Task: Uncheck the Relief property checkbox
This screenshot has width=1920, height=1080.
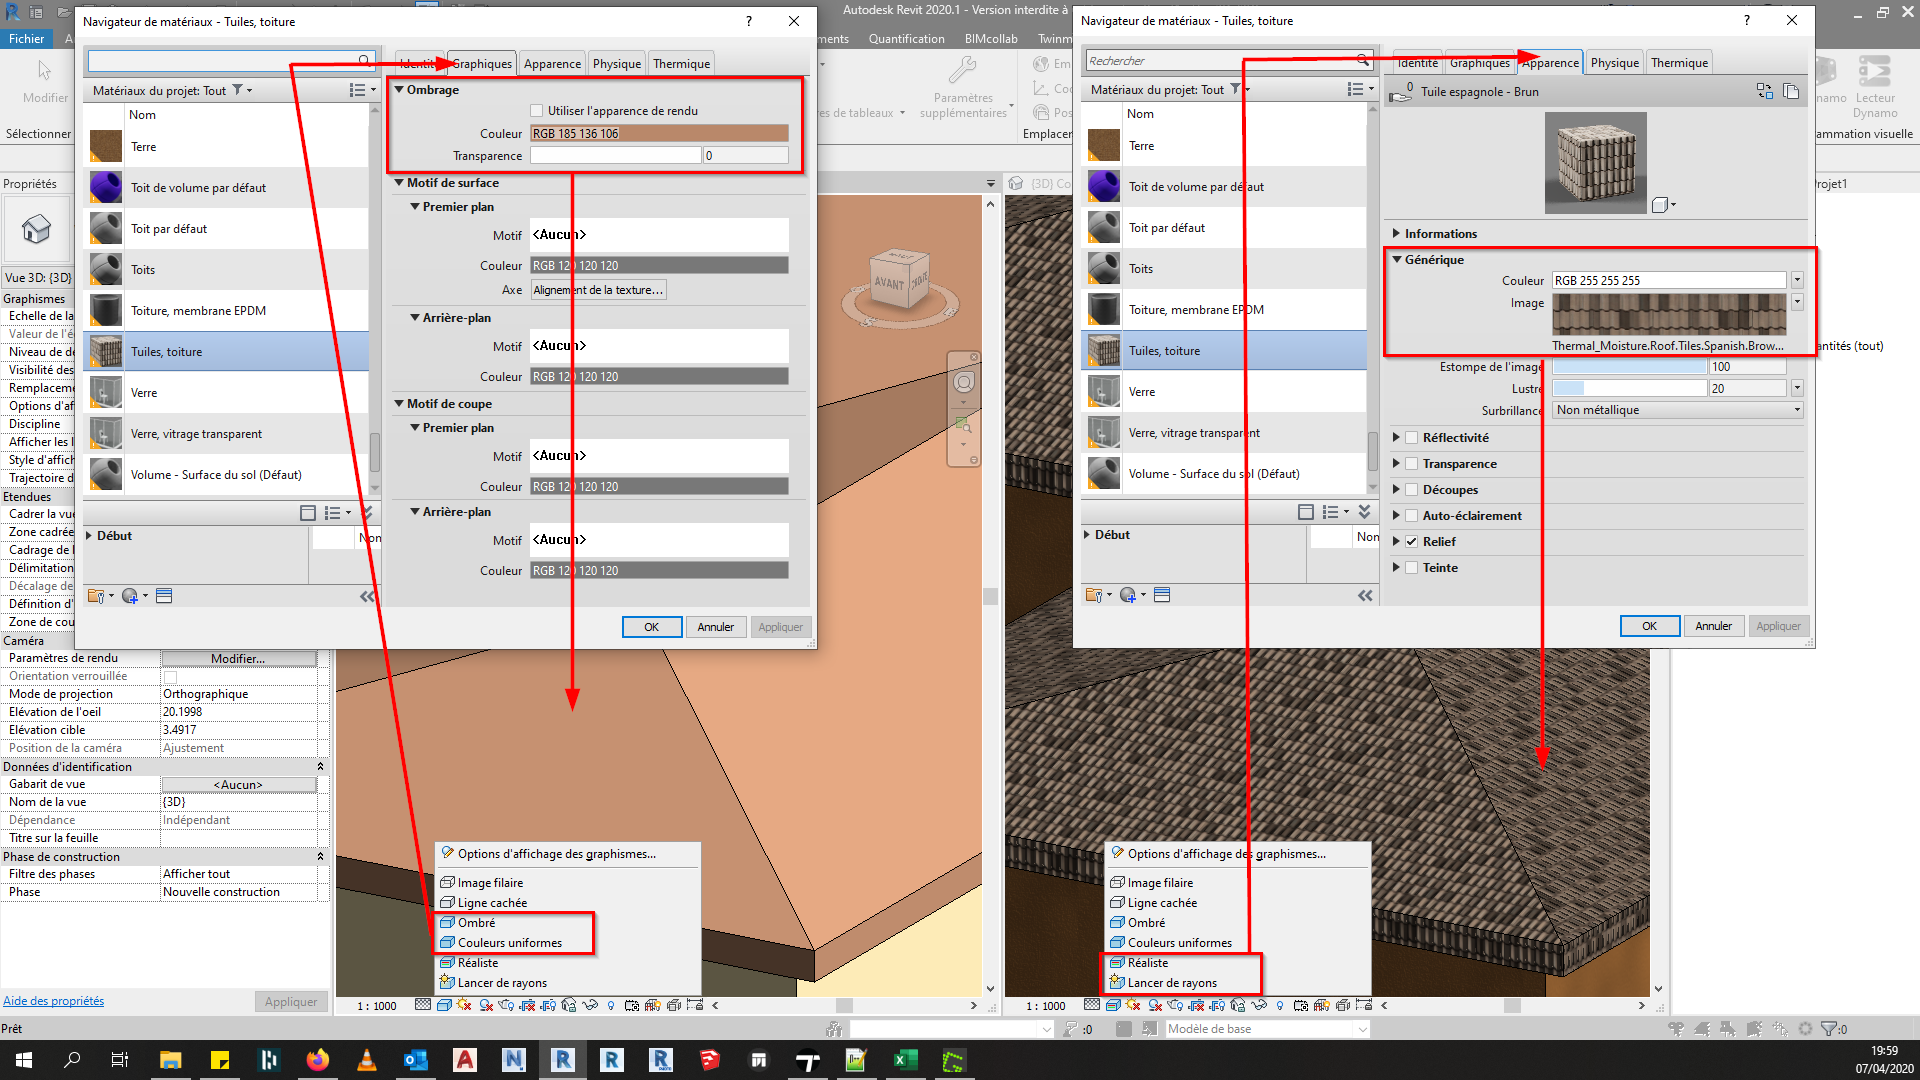Action: tap(1412, 542)
